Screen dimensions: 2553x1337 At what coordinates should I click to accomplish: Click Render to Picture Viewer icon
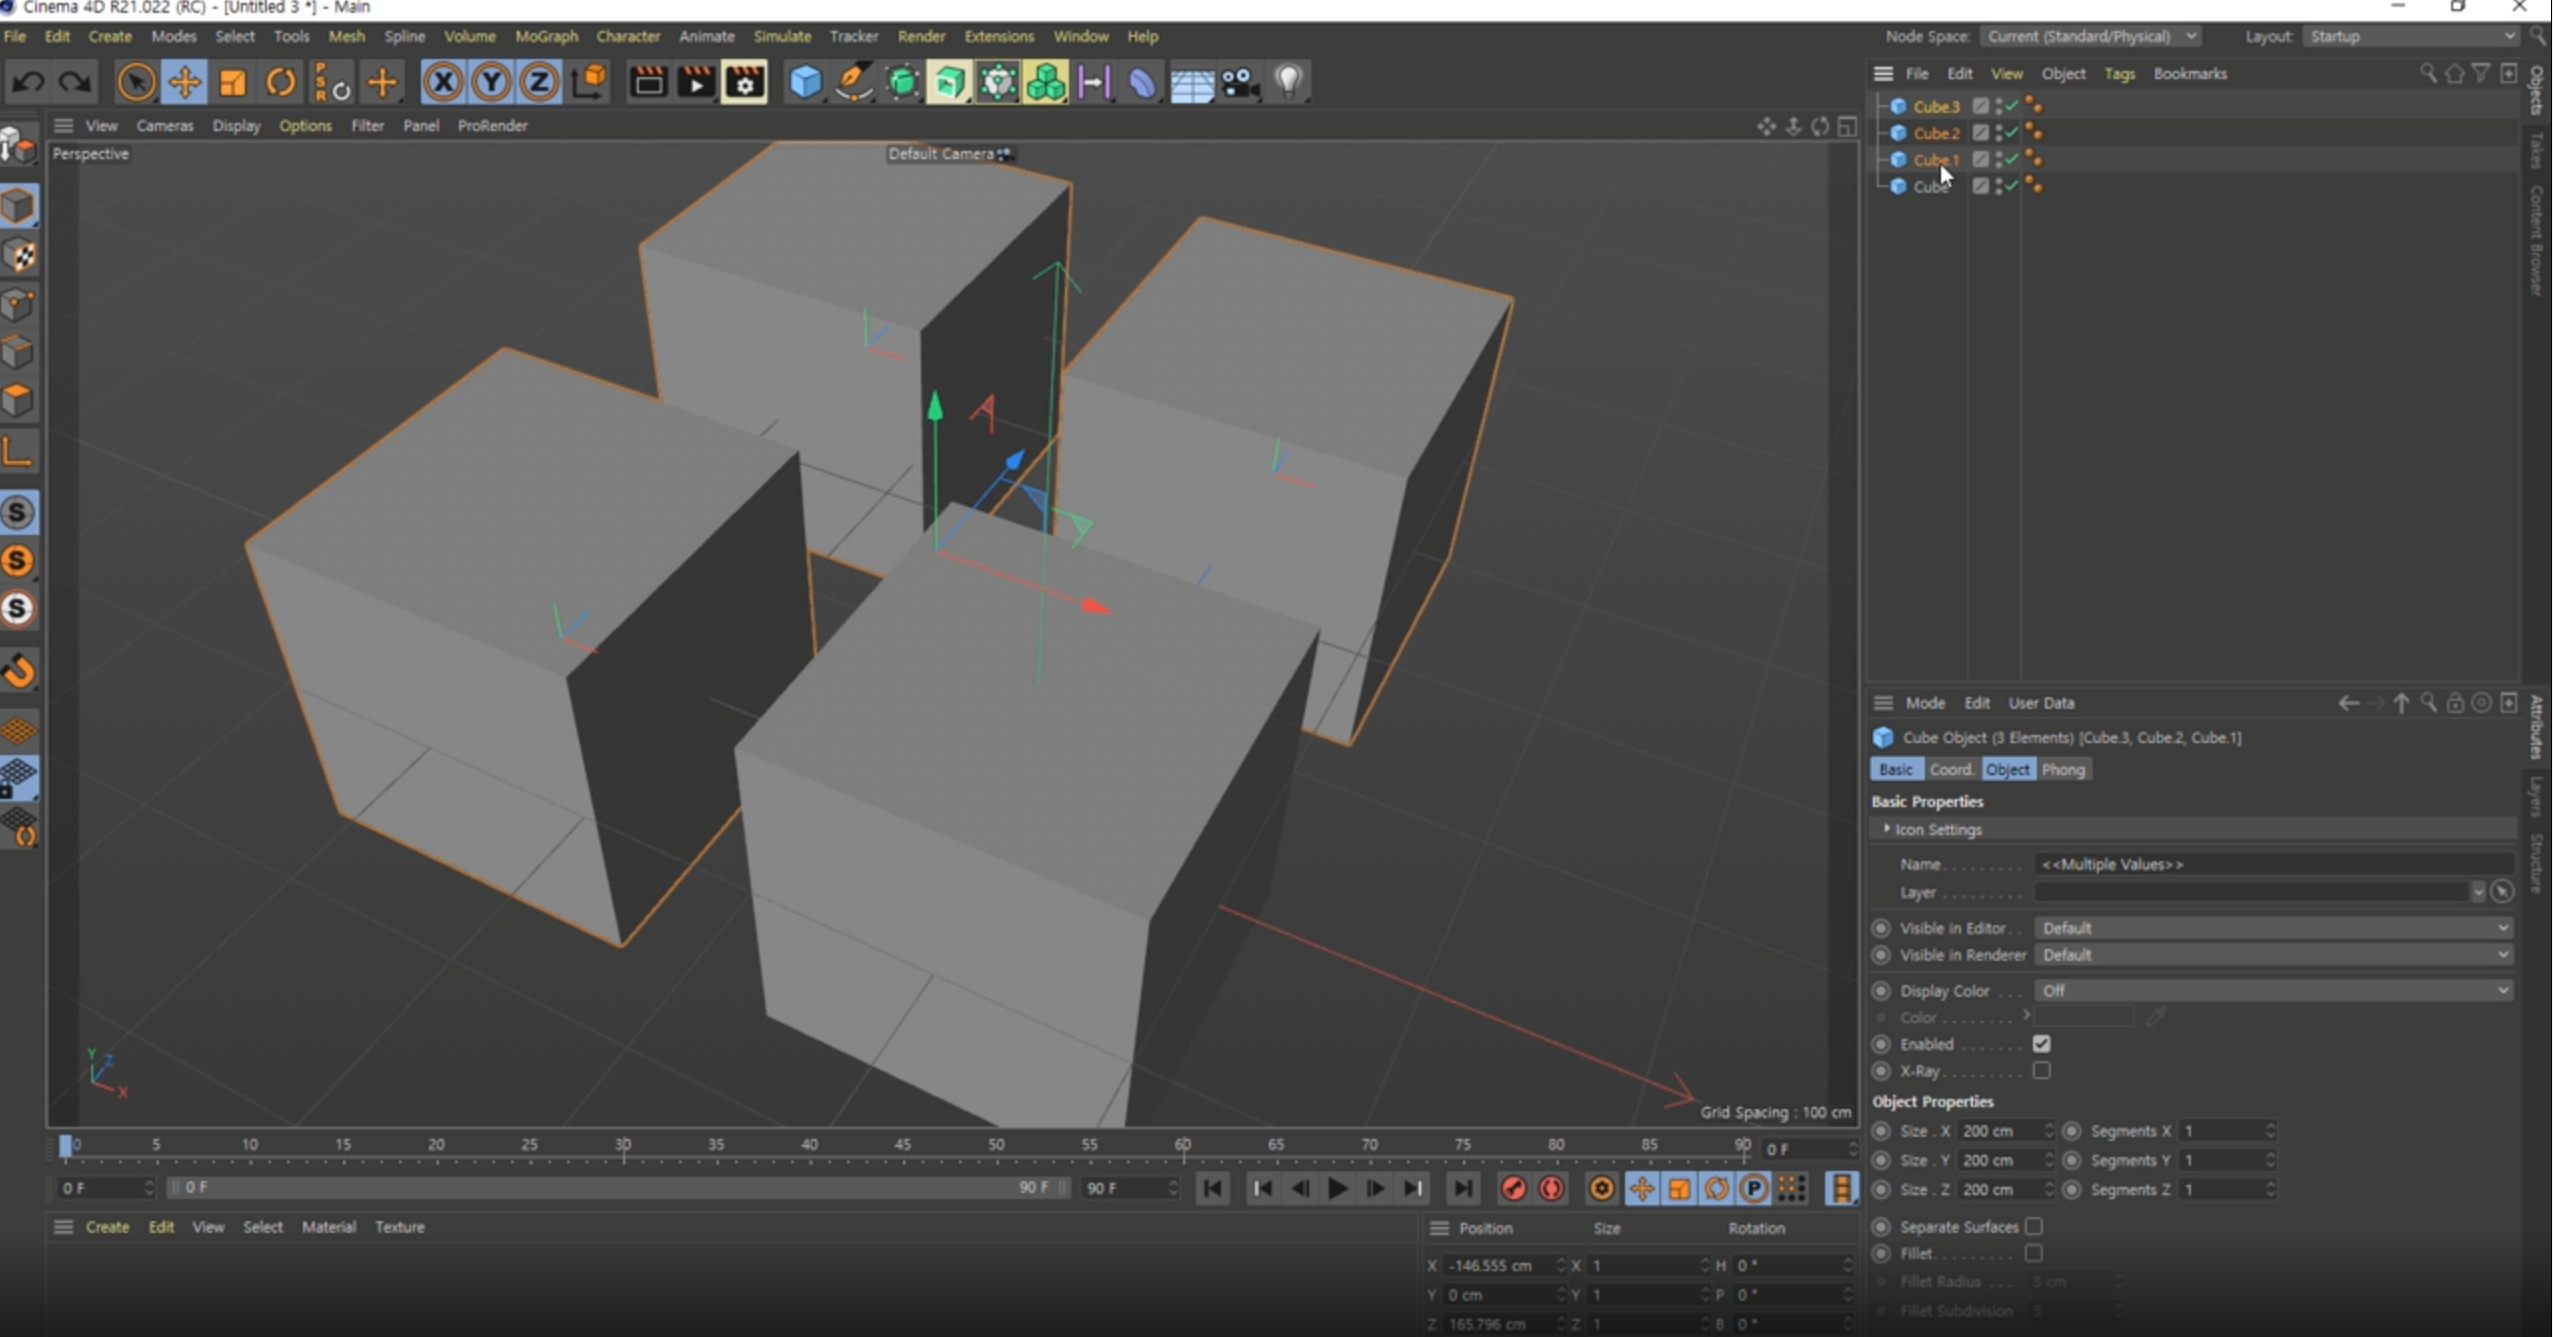point(696,82)
